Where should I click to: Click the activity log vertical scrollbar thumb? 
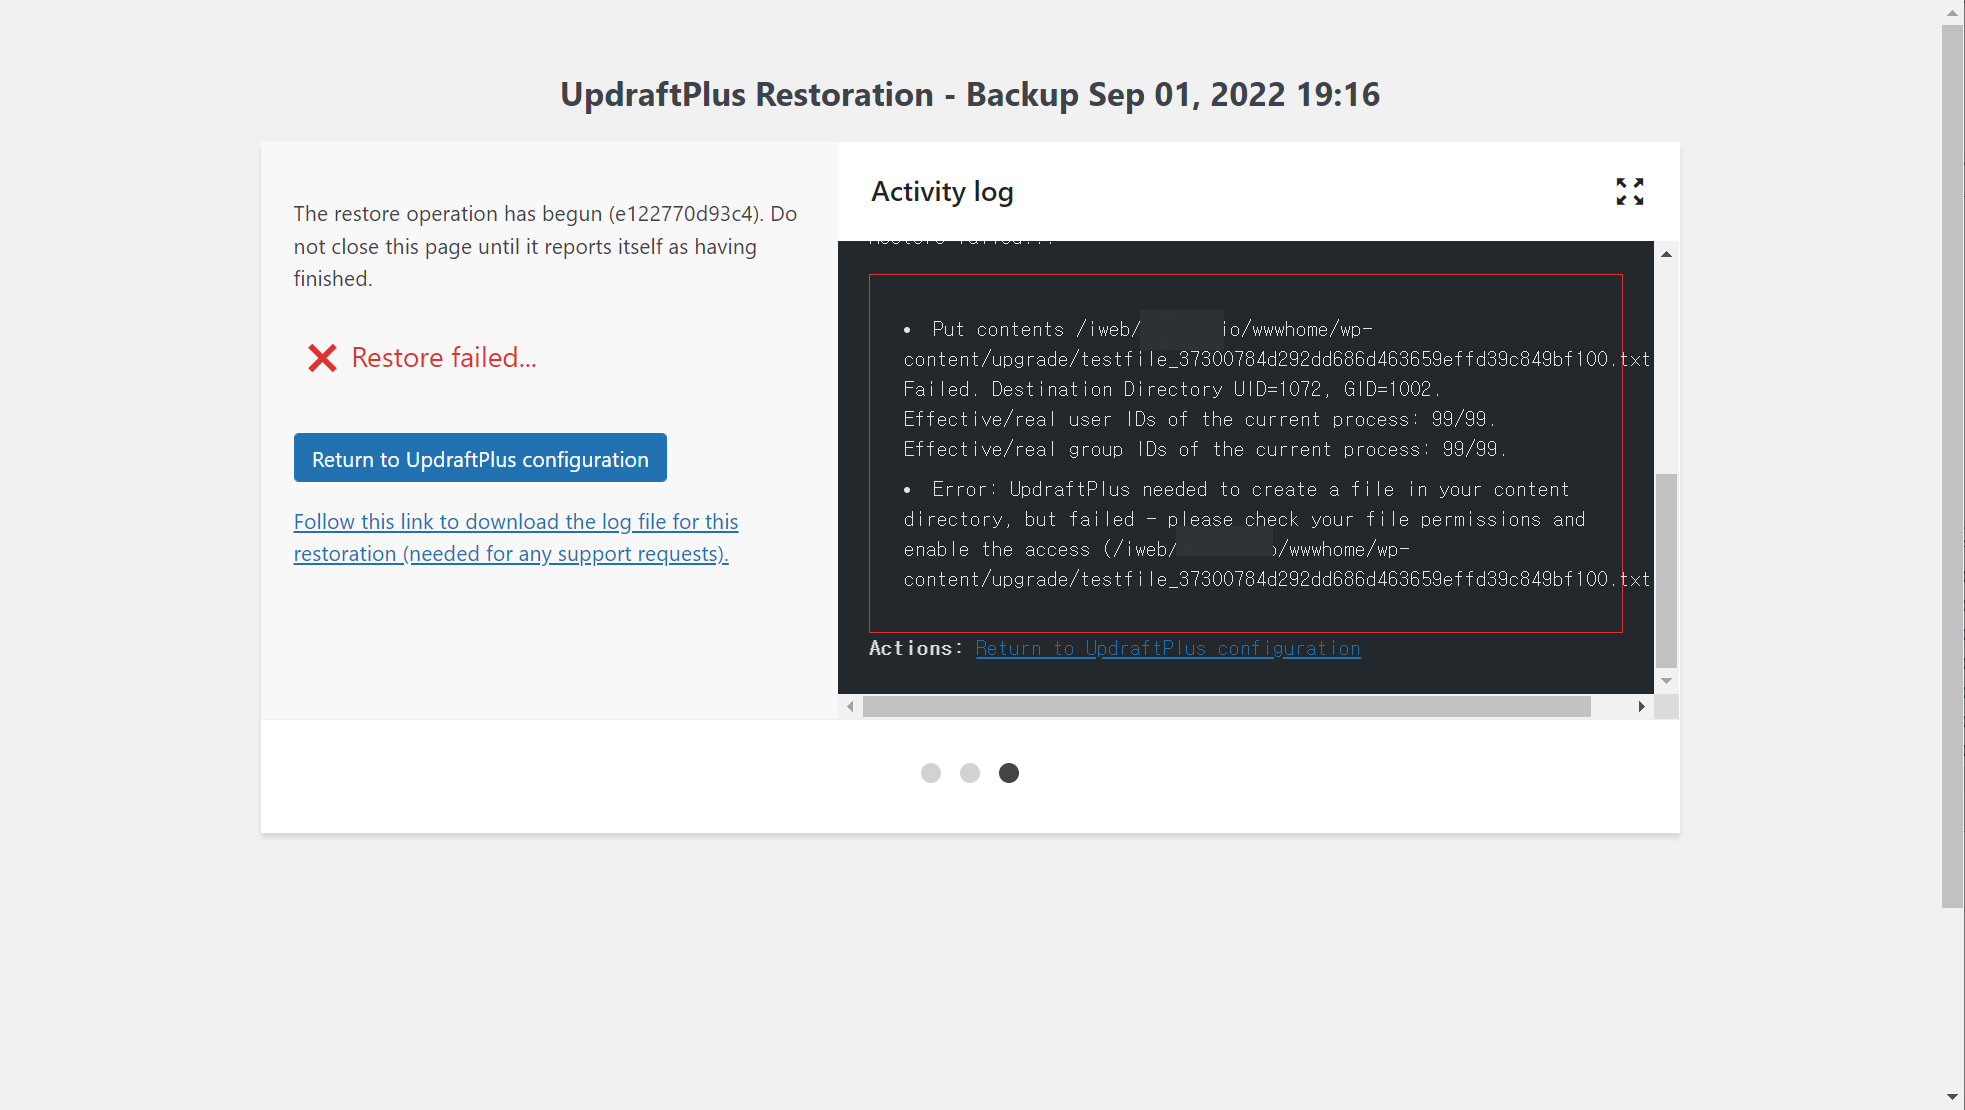pyautogui.click(x=1666, y=570)
